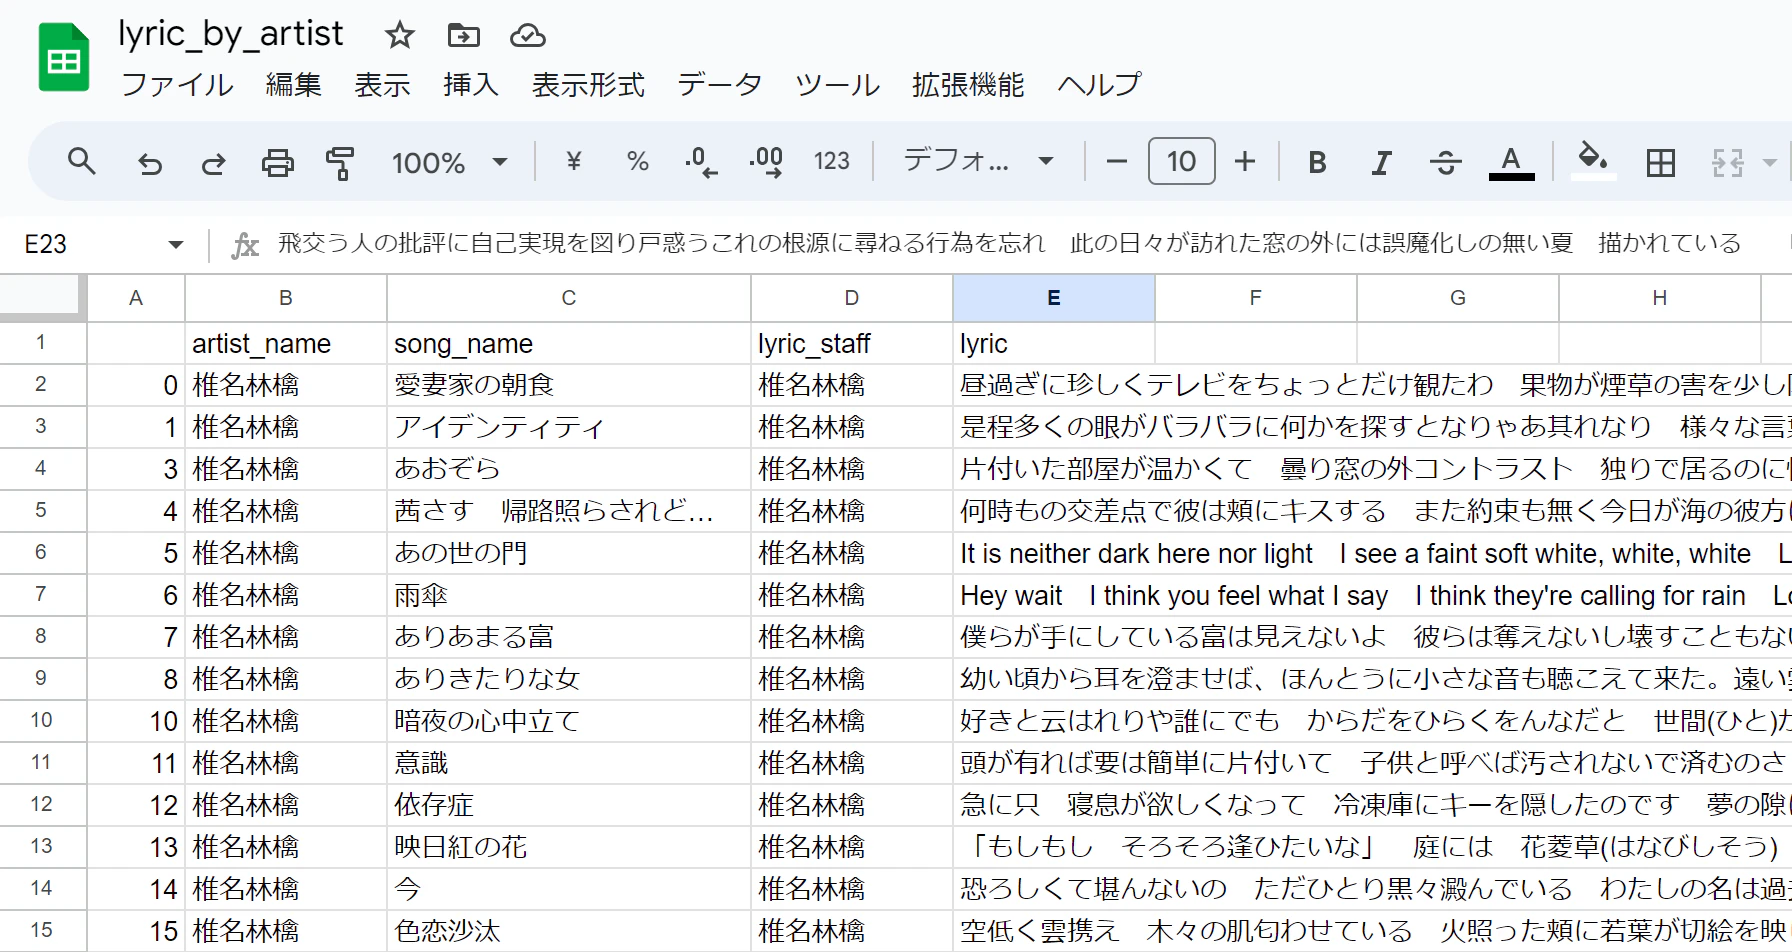Print the spreadsheet

point(277,162)
